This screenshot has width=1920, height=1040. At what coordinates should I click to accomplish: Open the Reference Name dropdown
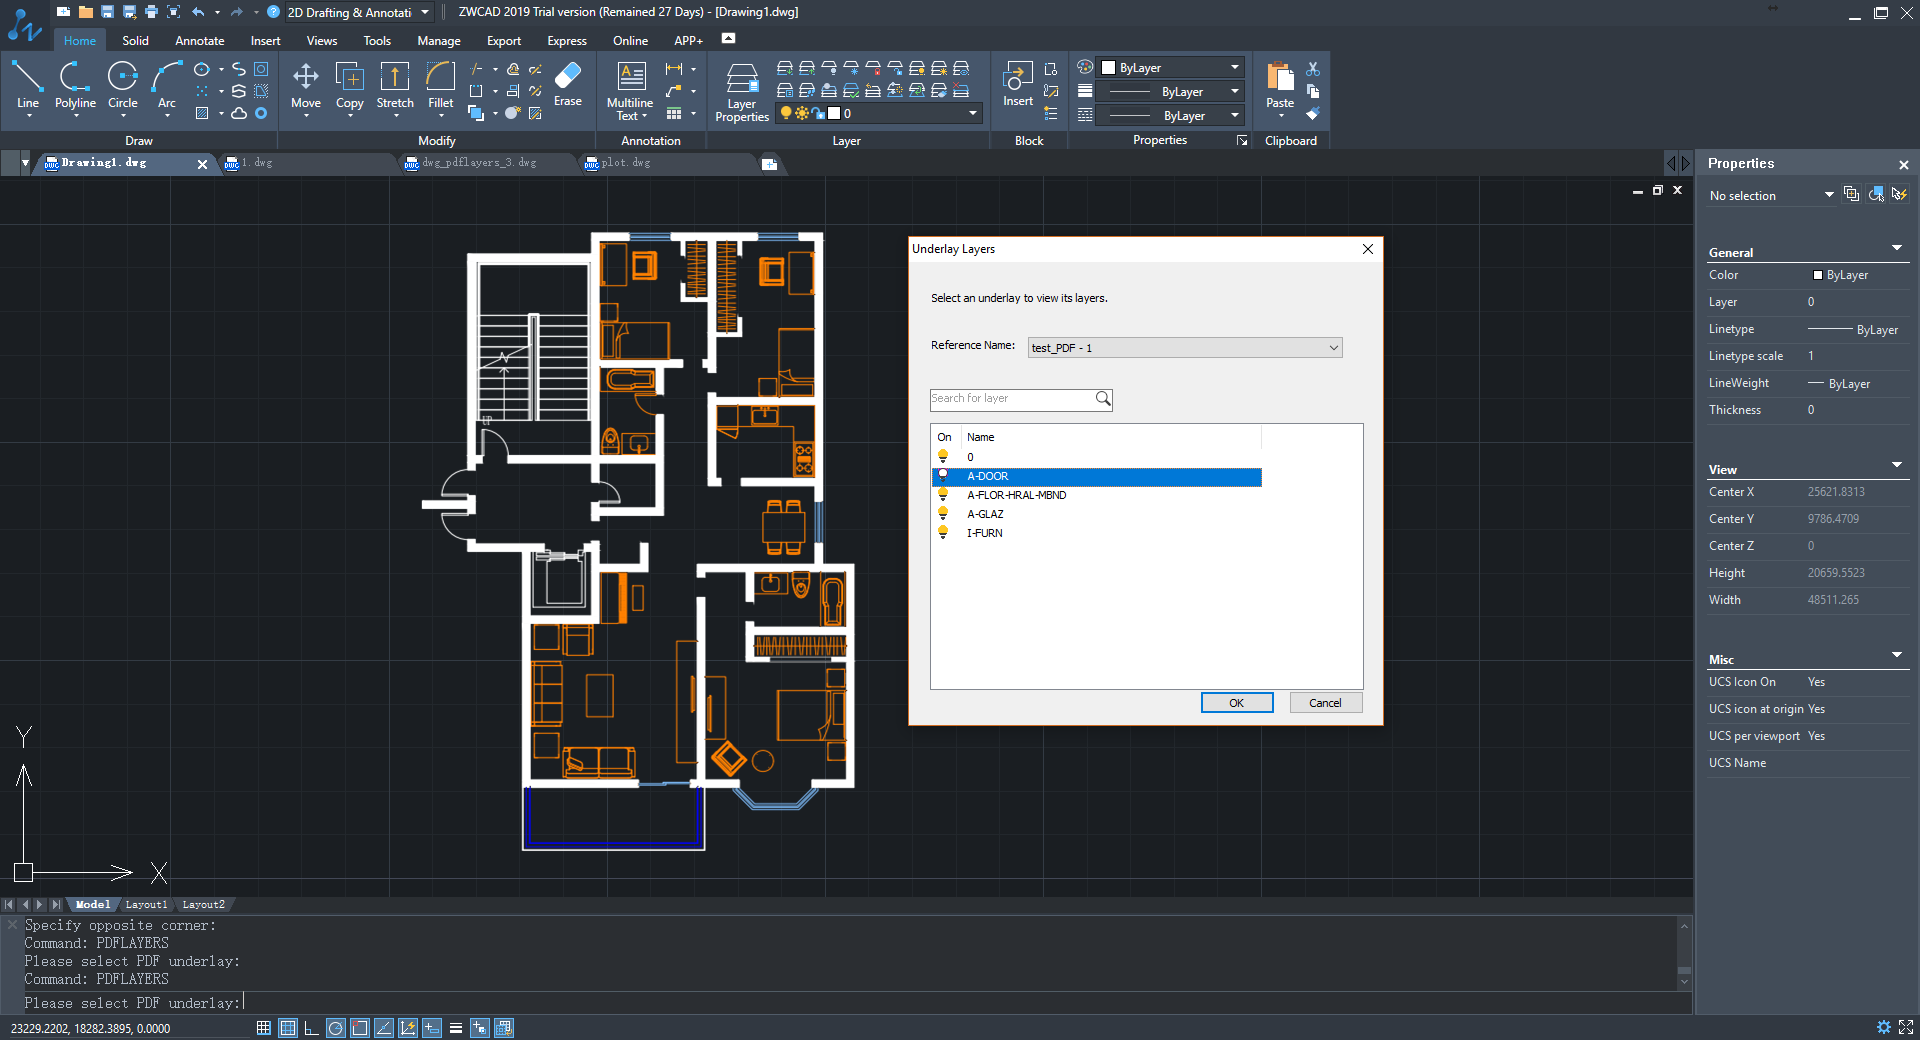(x=1185, y=348)
